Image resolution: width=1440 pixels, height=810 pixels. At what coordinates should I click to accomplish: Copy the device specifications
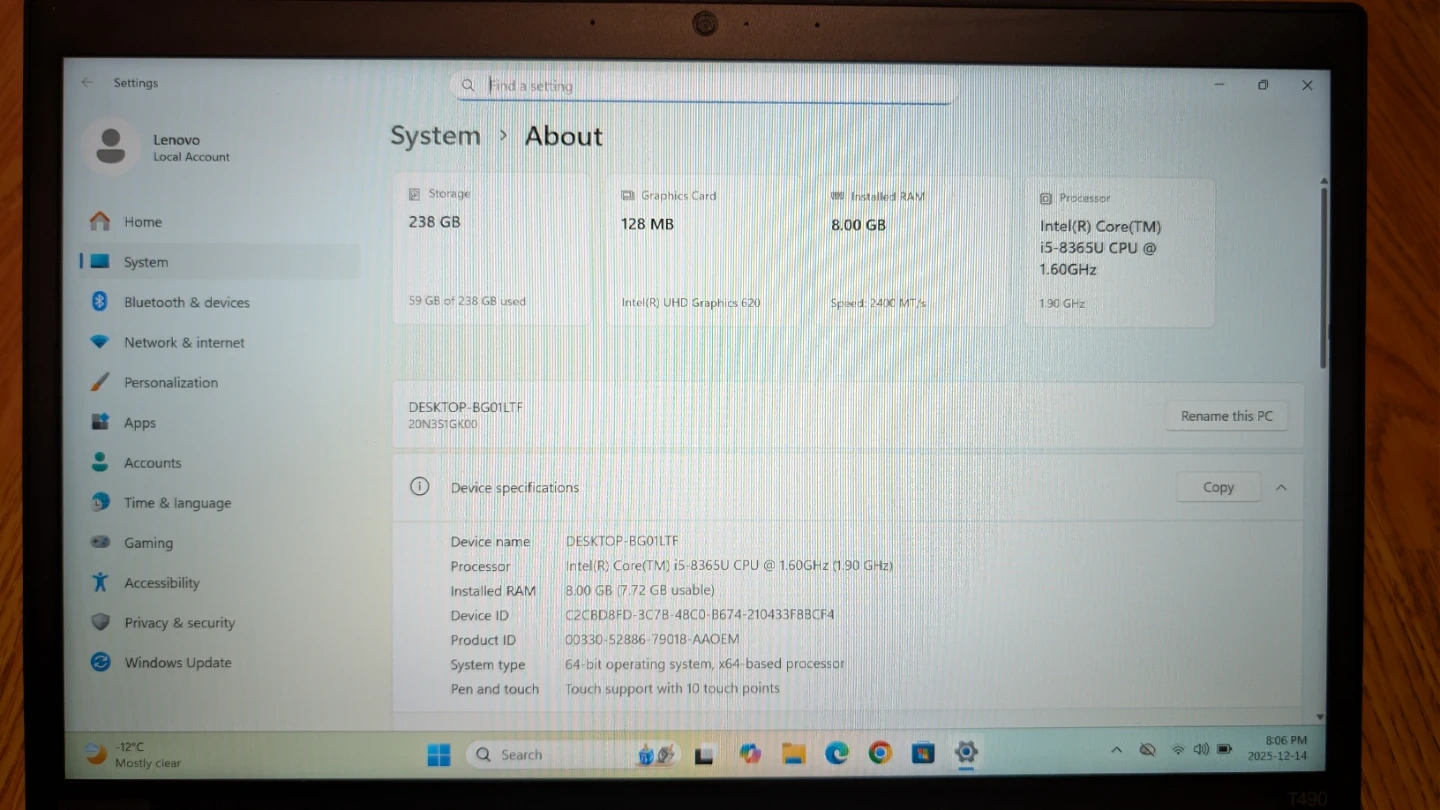pyautogui.click(x=1218, y=488)
